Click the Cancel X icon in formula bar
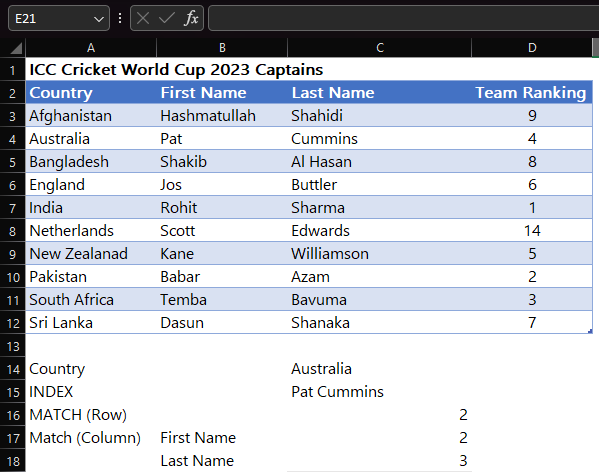This screenshot has width=599, height=472. click(143, 18)
